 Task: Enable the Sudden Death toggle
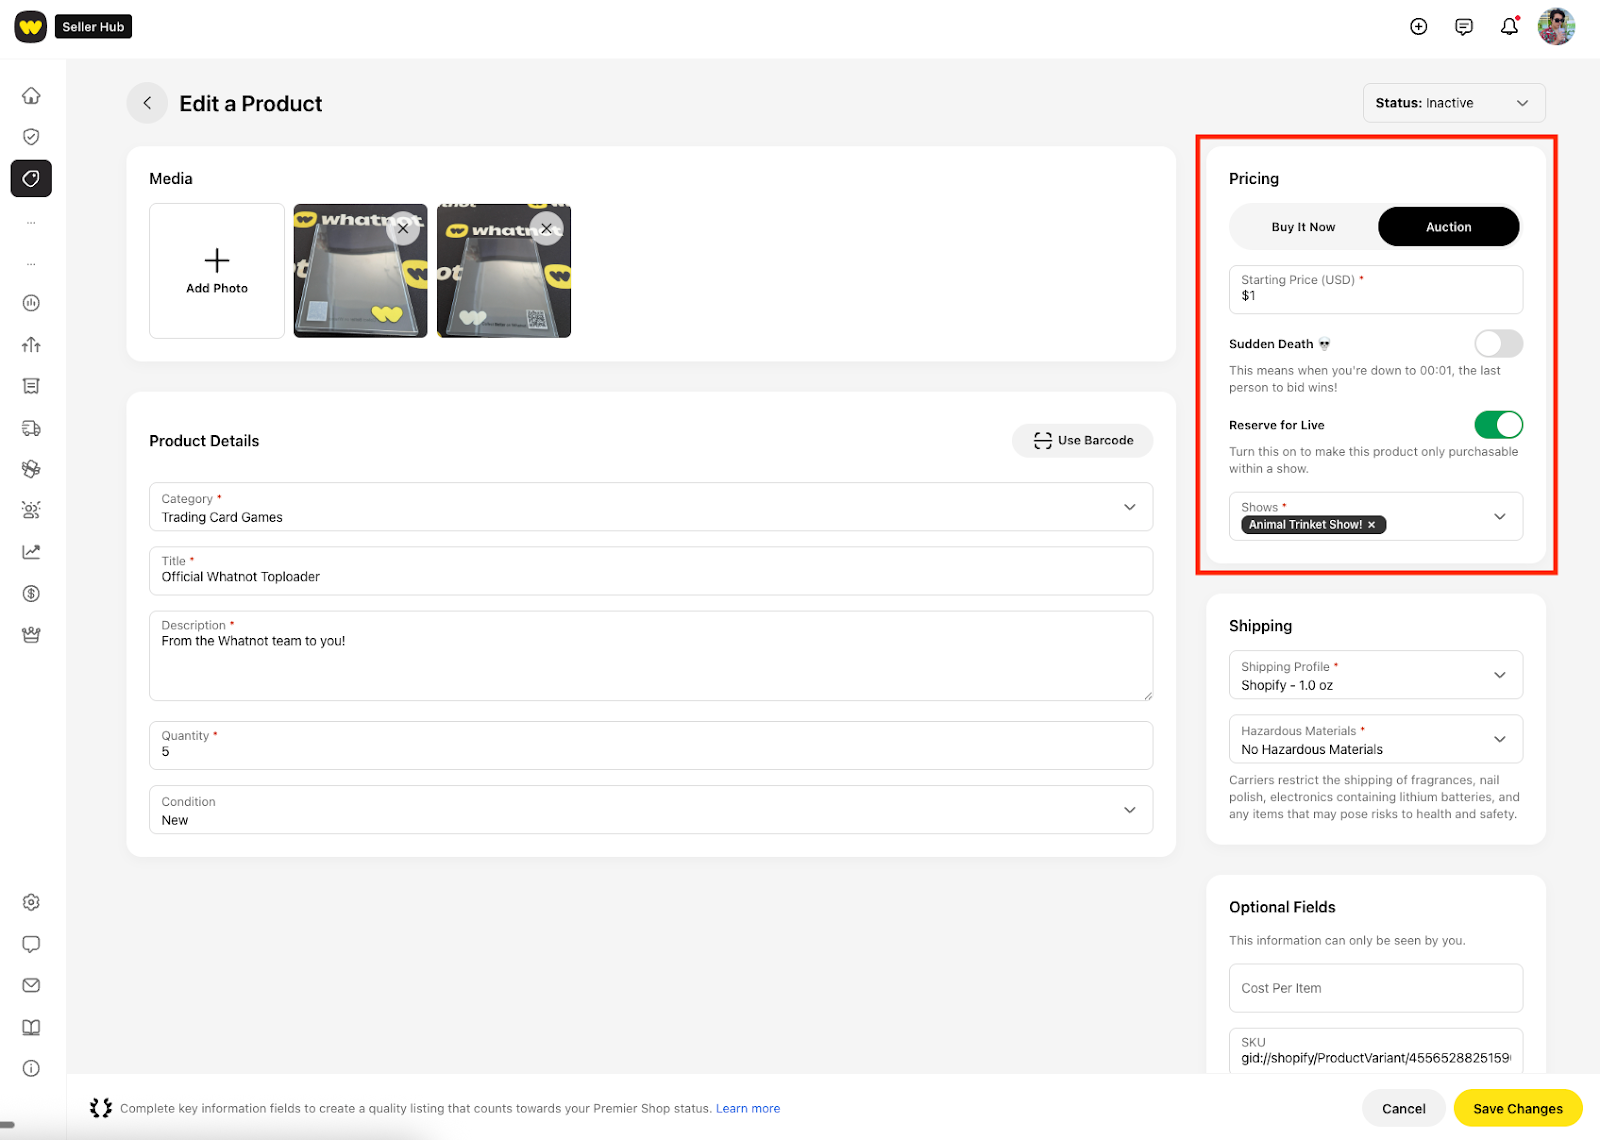click(1497, 344)
